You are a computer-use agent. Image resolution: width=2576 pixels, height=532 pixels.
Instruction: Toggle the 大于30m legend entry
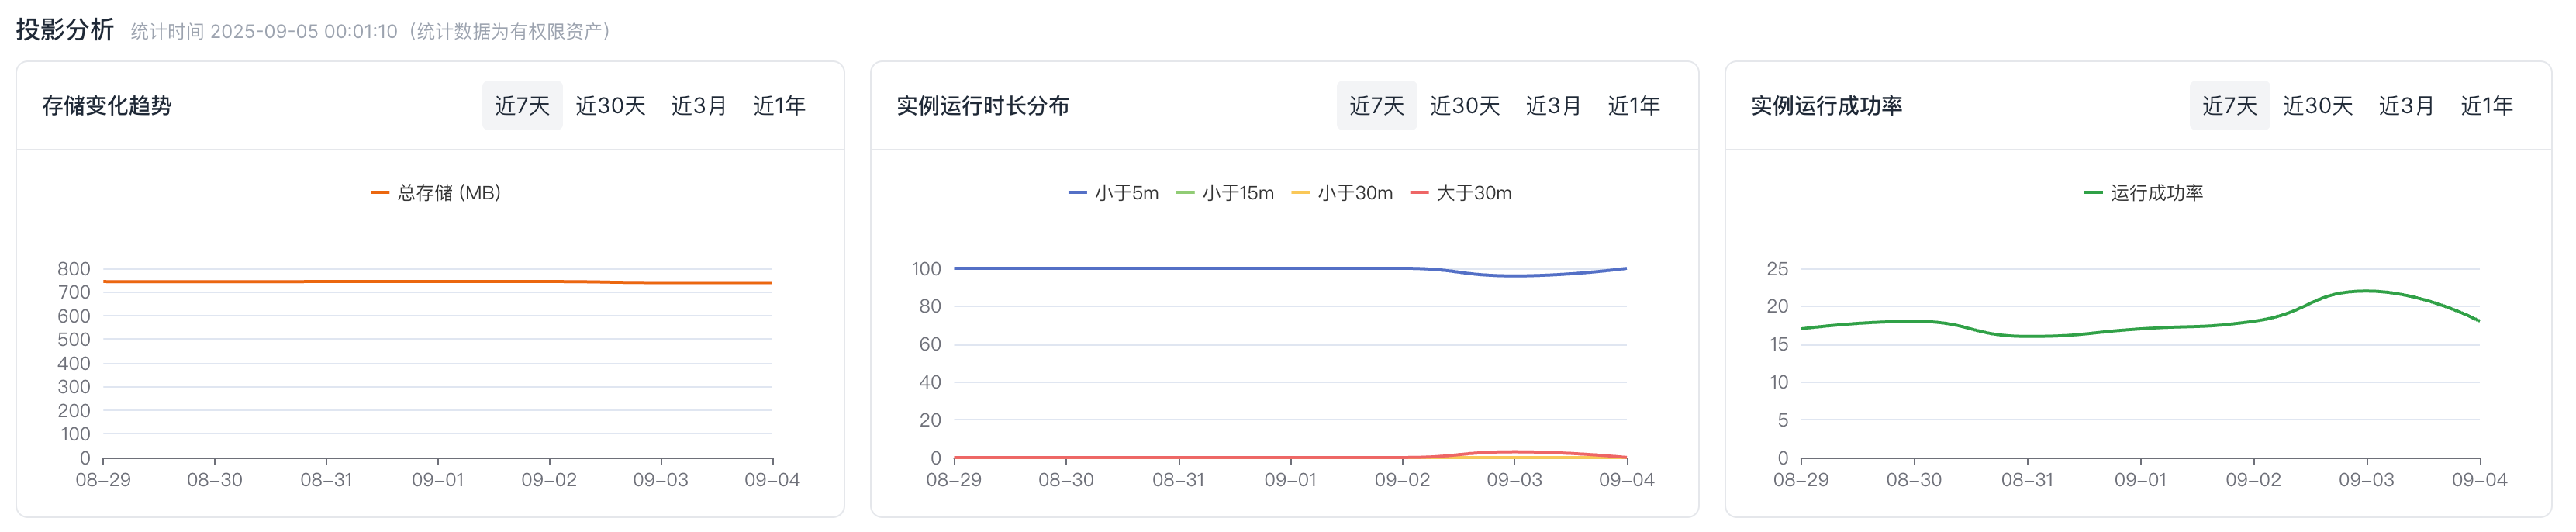[1461, 193]
